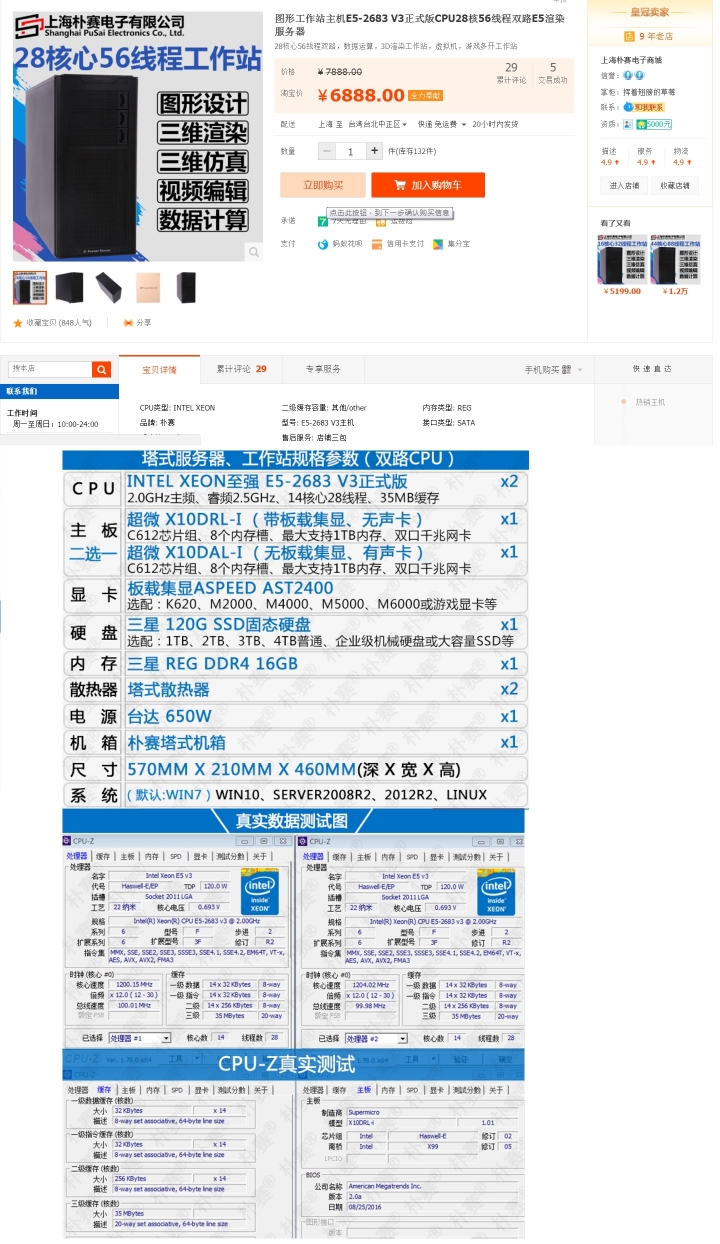Open the 台湾台北中正区 delivery destination dropdown
This screenshot has width=720, height=1244.
tap(378, 124)
